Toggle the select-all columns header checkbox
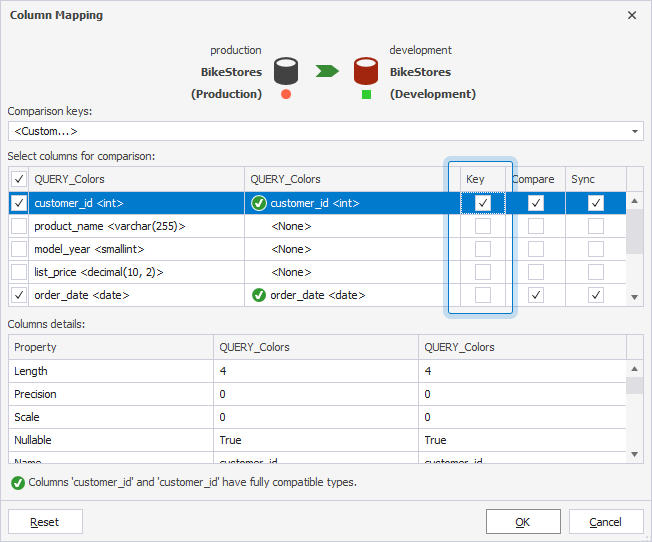This screenshot has height=542, width=652. (19, 179)
